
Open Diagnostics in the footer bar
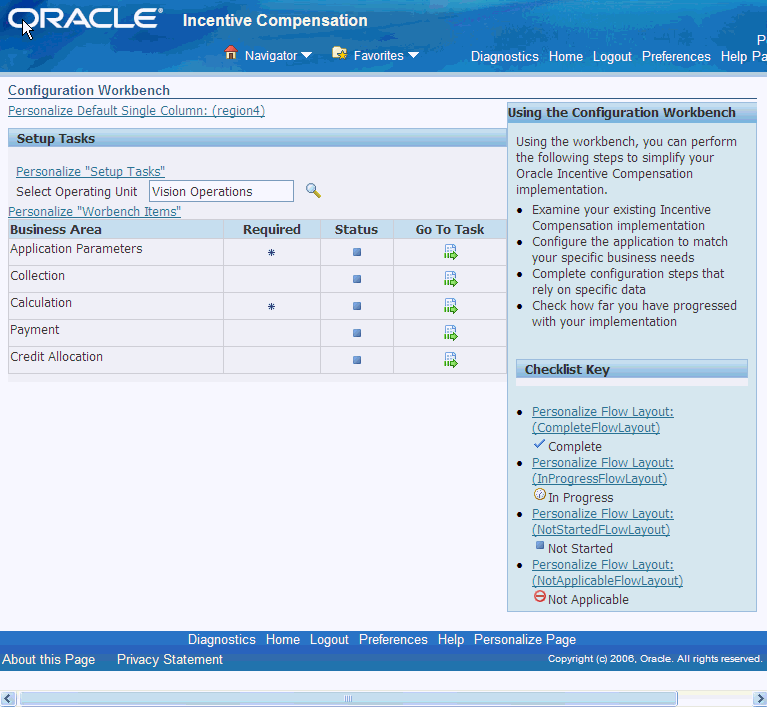click(222, 639)
